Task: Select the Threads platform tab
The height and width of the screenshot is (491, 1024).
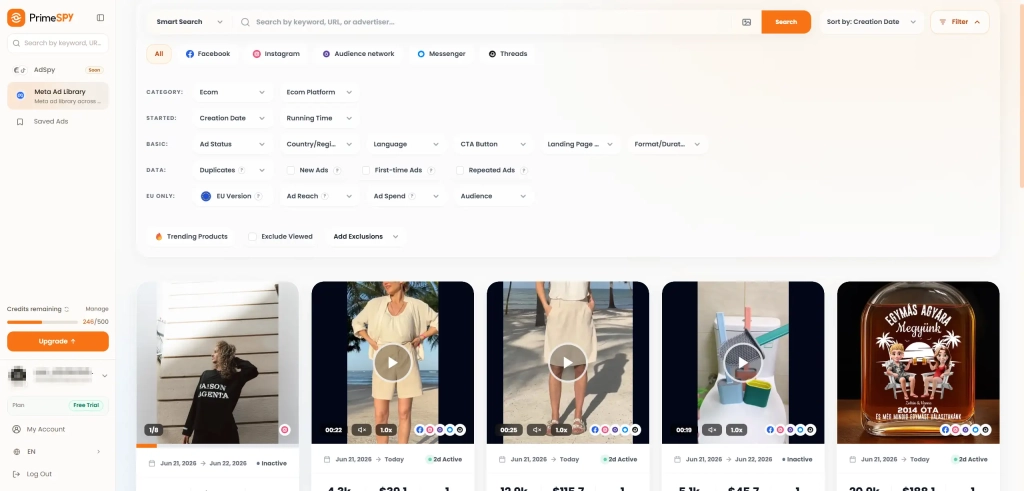Action: point(507,54)
